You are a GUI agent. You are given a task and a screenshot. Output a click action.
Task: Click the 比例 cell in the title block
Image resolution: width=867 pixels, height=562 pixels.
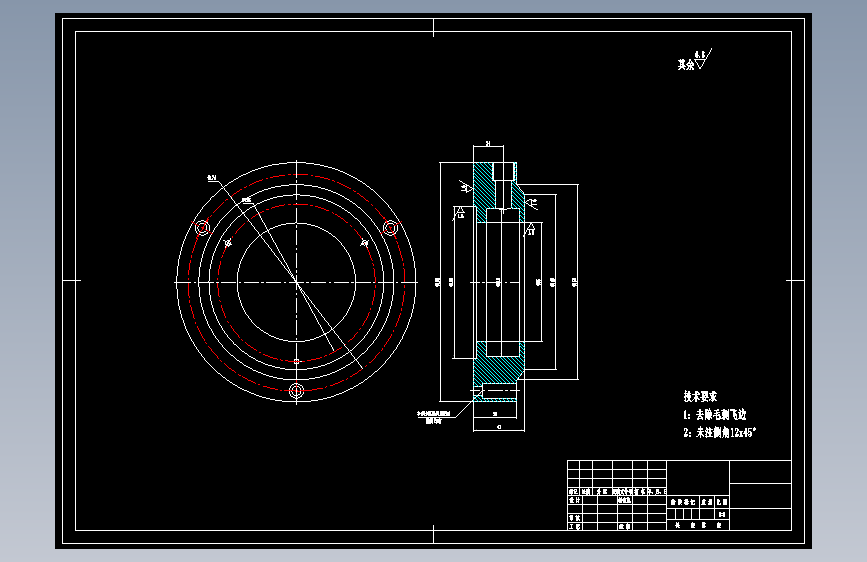pos(722,502)
